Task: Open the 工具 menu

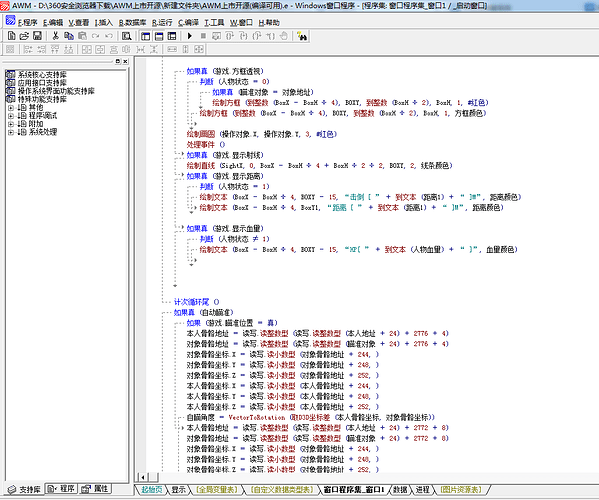Action: 214,23
